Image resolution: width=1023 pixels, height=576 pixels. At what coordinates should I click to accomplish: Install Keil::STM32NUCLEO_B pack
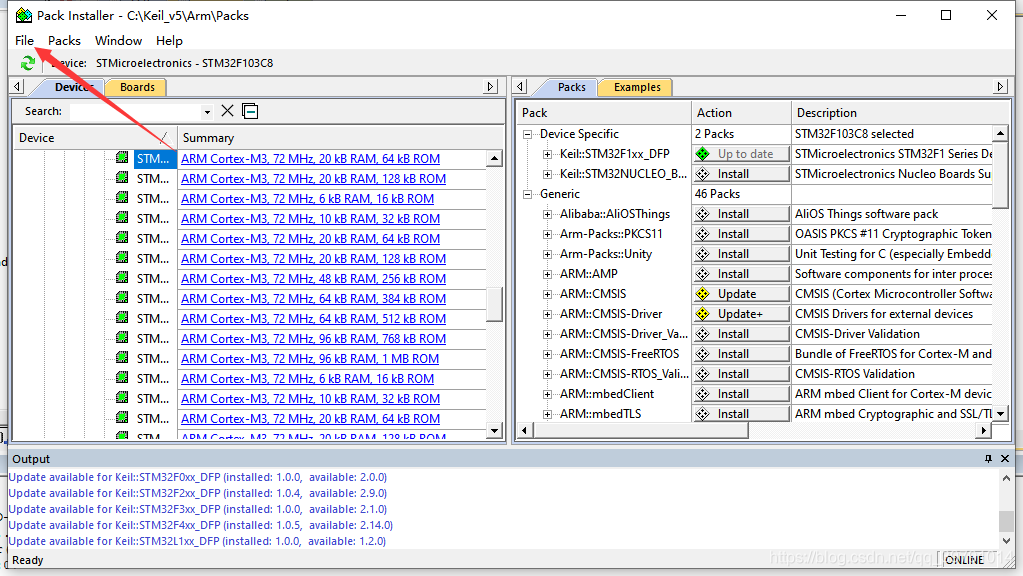(x=741, y=174)
